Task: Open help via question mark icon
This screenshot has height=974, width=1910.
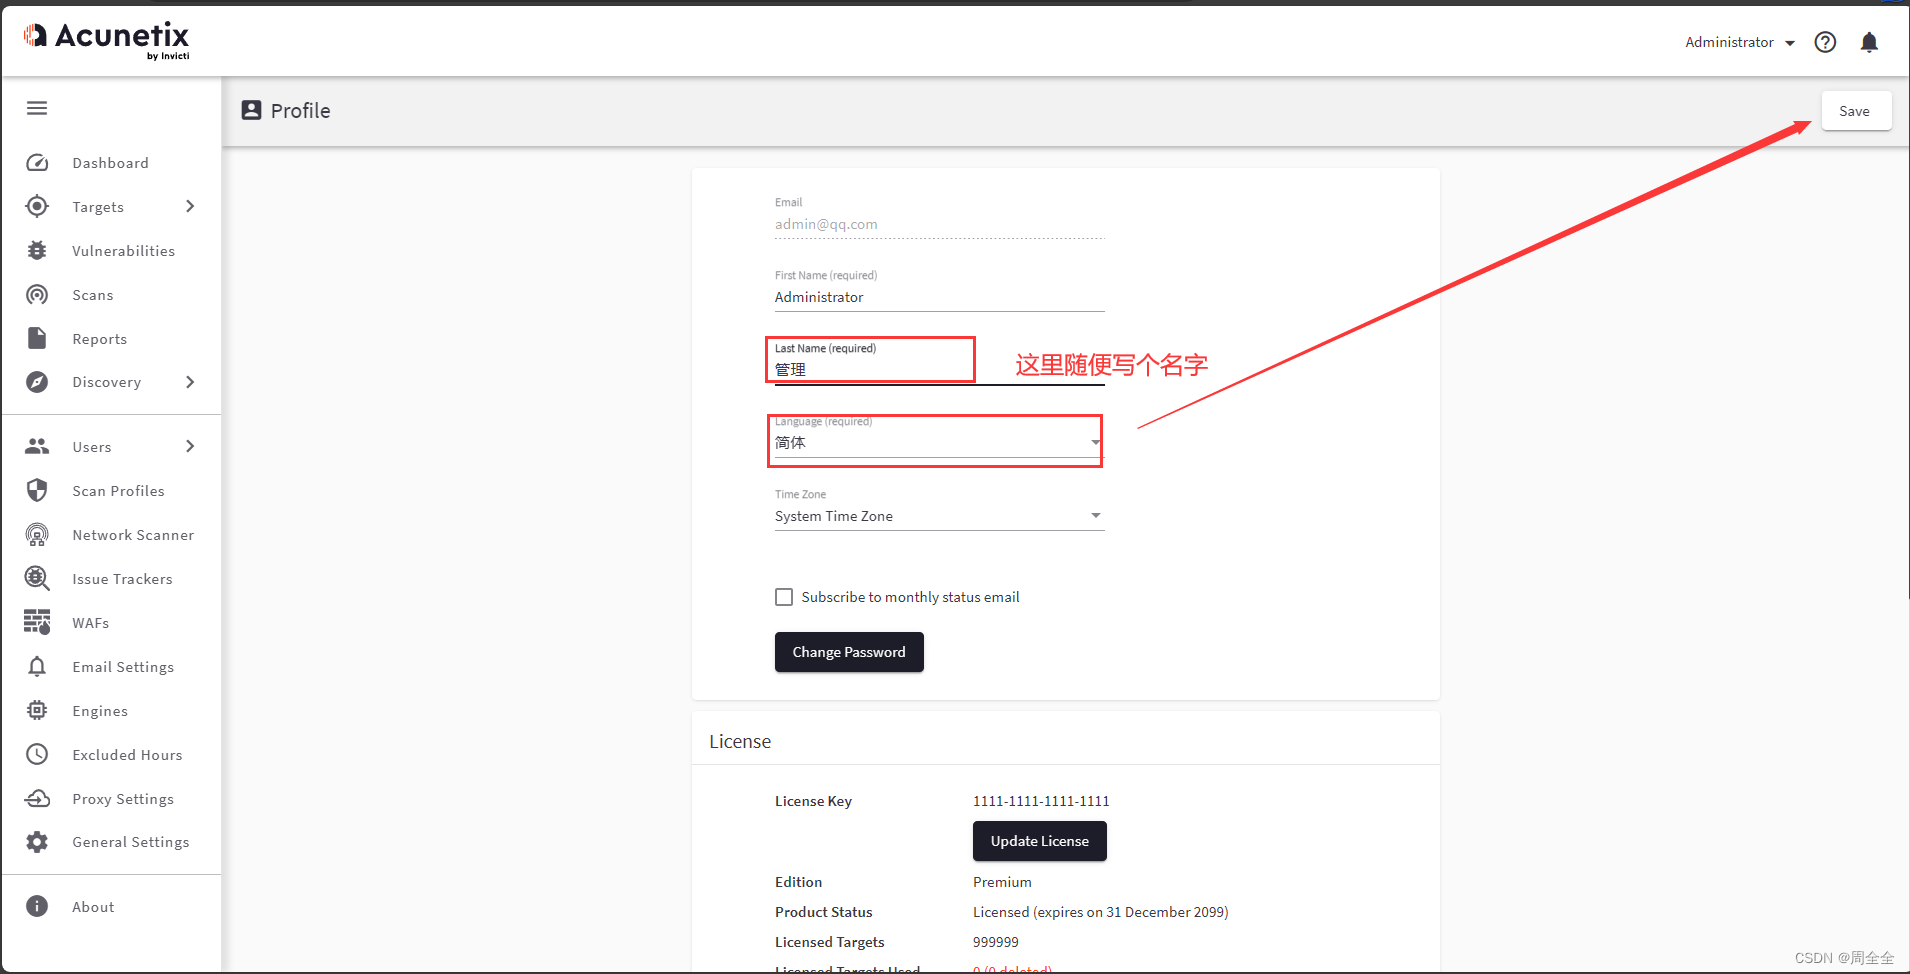Action: point(1825,42)
